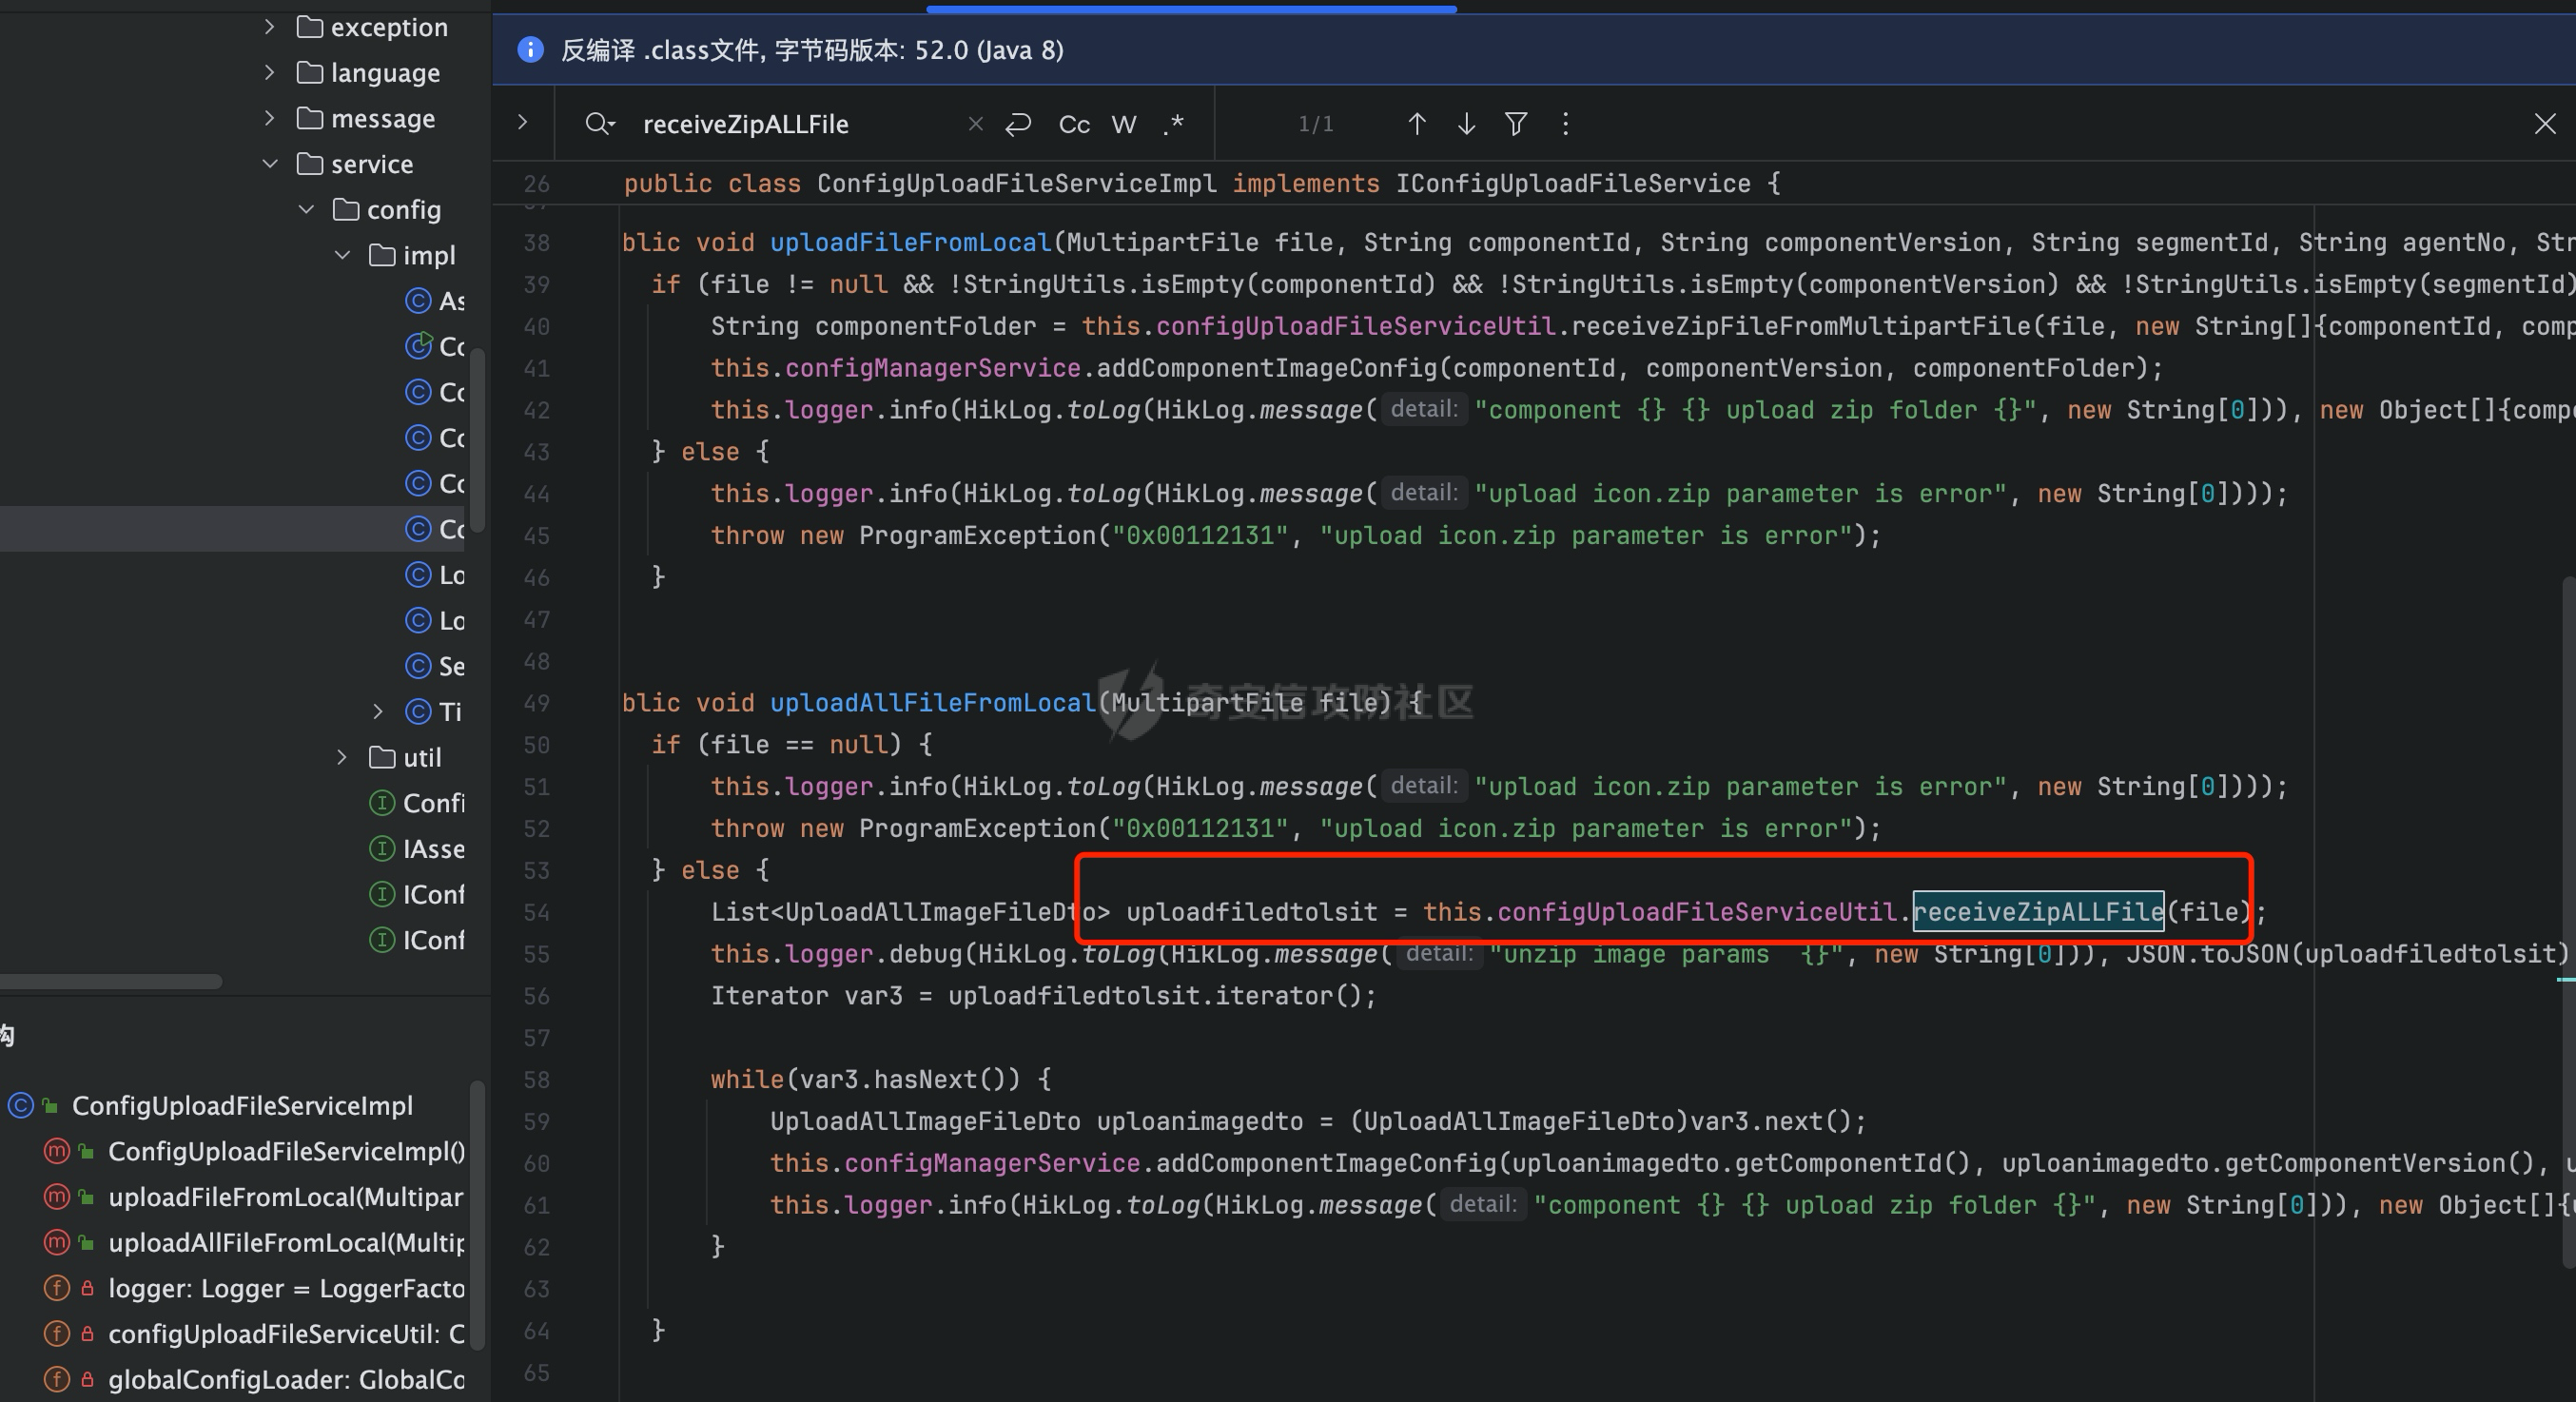Expand the replace field chevron
Image resolution: width=2576 pixels, height=1402 pixels.
[522, 123]
